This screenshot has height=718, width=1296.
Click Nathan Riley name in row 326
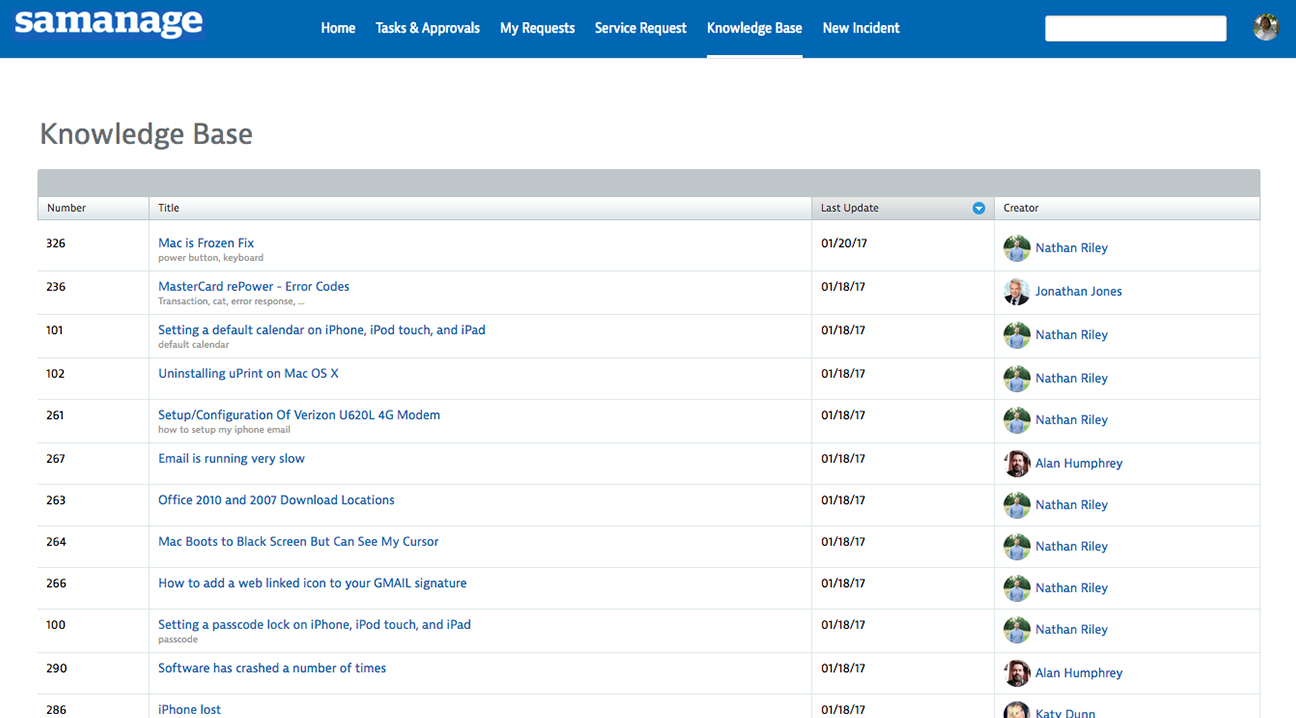coord(1072,248)
